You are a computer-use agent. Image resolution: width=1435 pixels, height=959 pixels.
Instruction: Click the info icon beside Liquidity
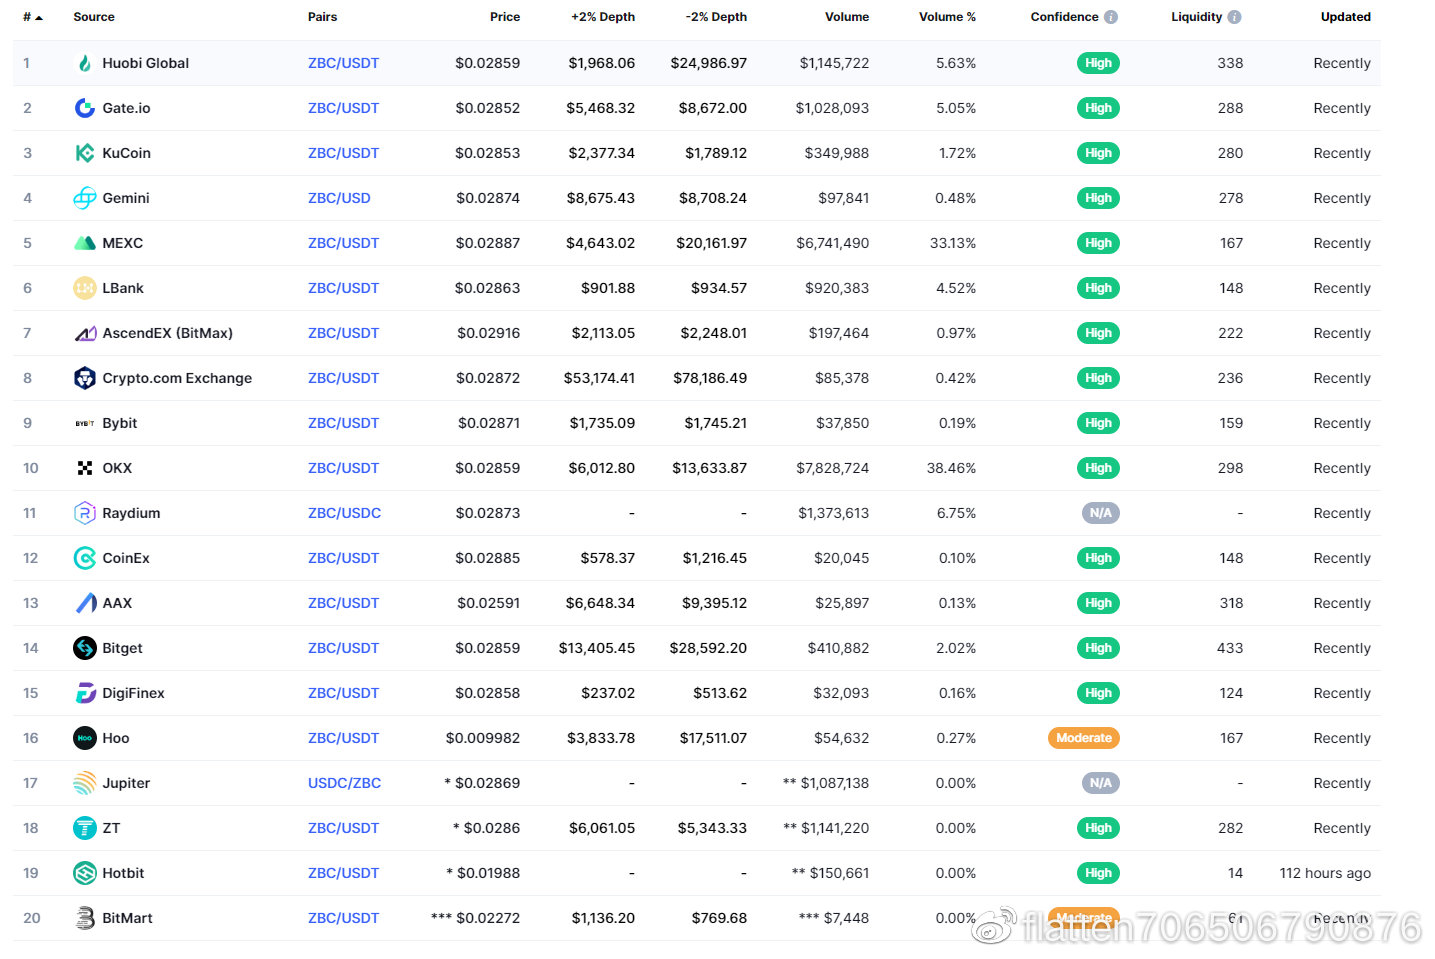point(1234,17)
